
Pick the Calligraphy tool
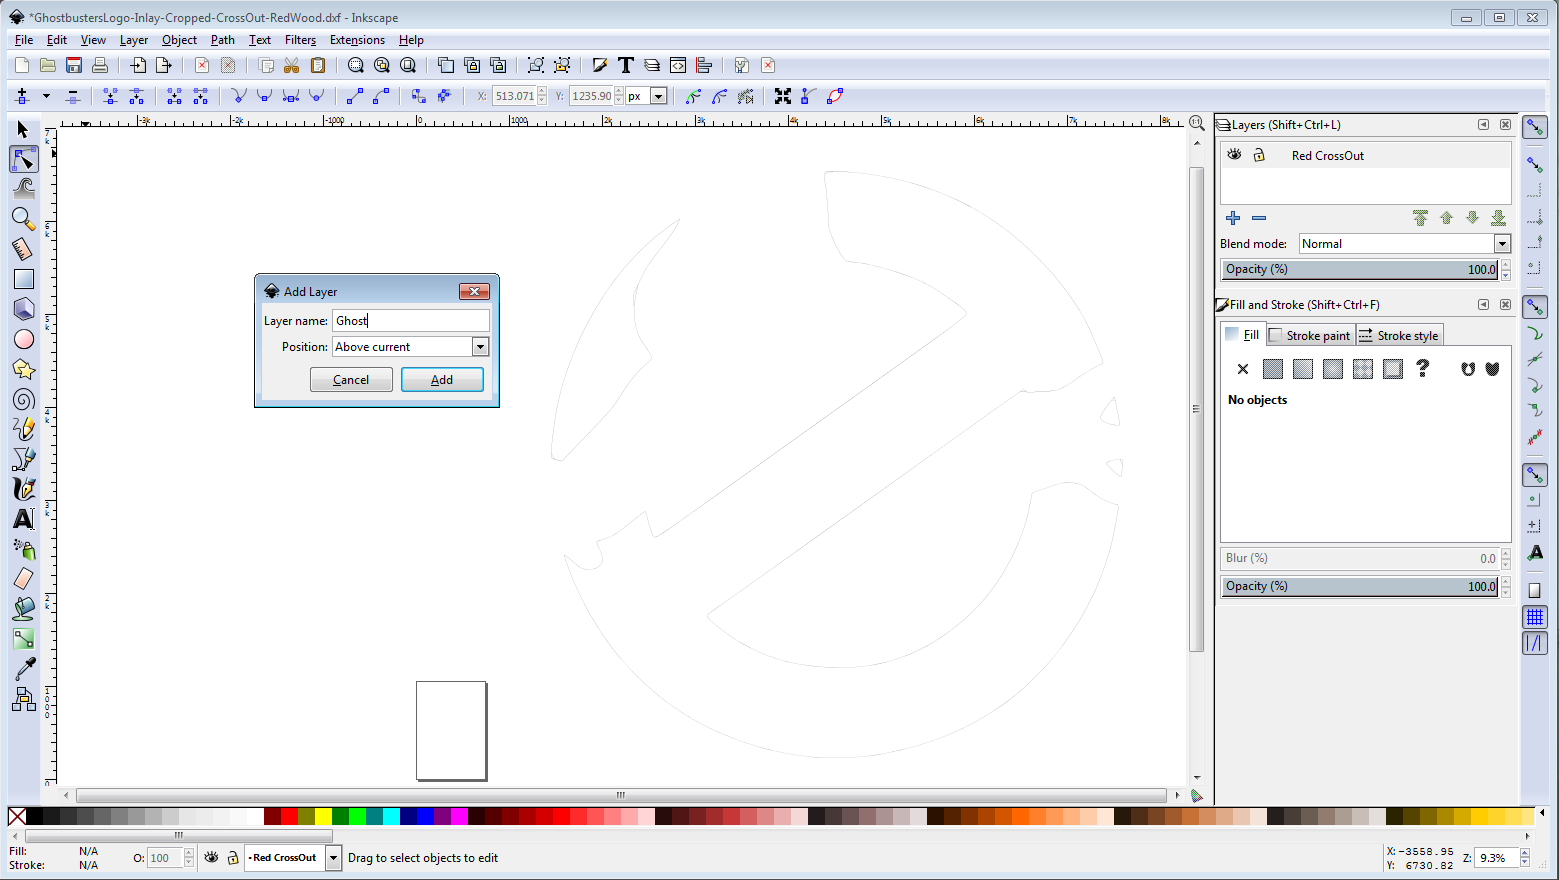click(22, 488)
